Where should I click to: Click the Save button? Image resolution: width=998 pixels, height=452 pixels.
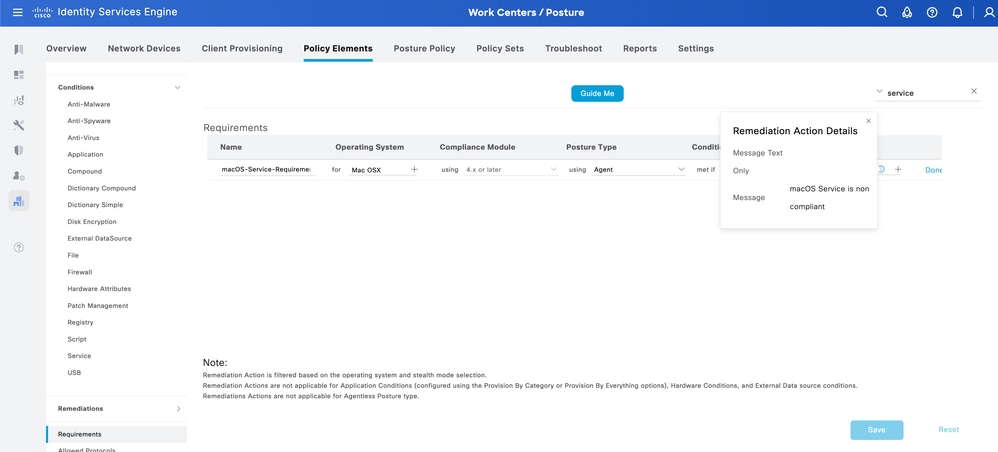[876, 430]
